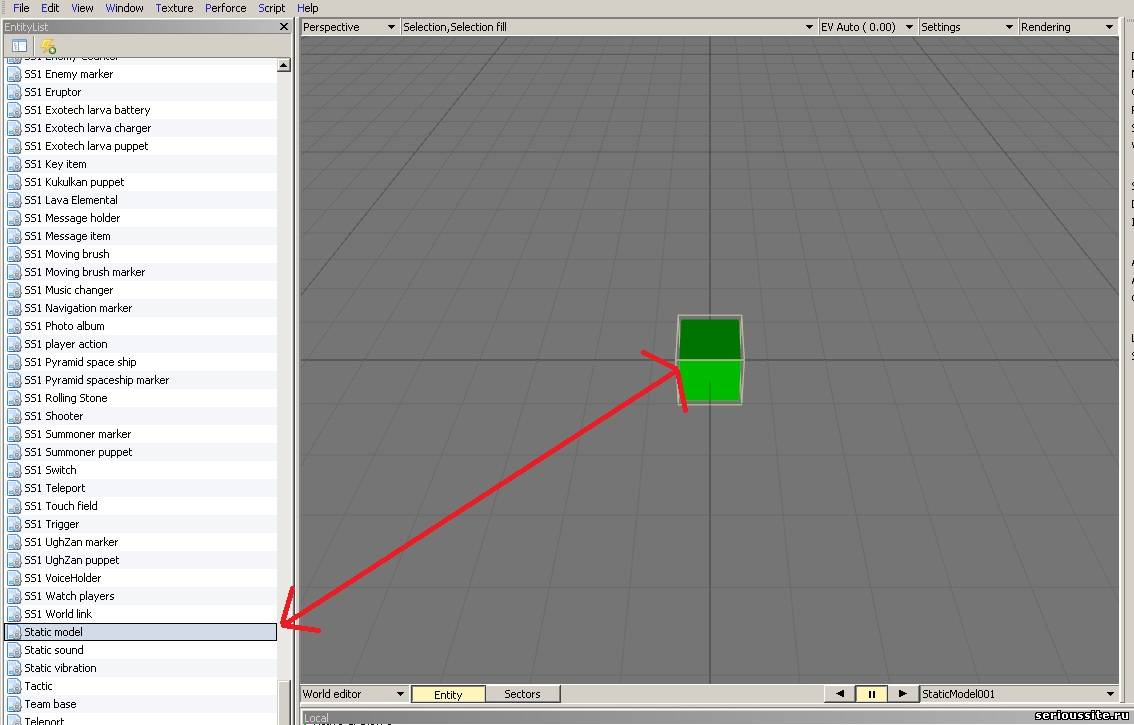This screenshot has width=1134, height=725.
Task: Select SS1 Exotech larva puppet entry
Action: click(141, 146)
